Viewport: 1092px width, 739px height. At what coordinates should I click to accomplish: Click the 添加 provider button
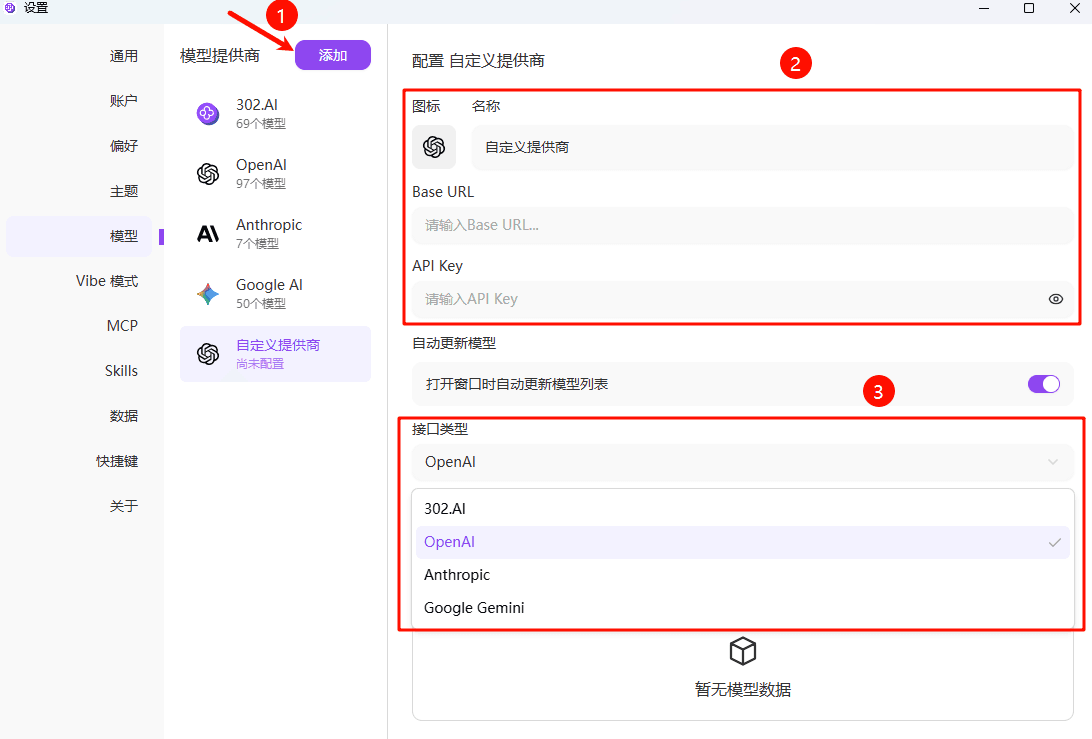[333, 55]
